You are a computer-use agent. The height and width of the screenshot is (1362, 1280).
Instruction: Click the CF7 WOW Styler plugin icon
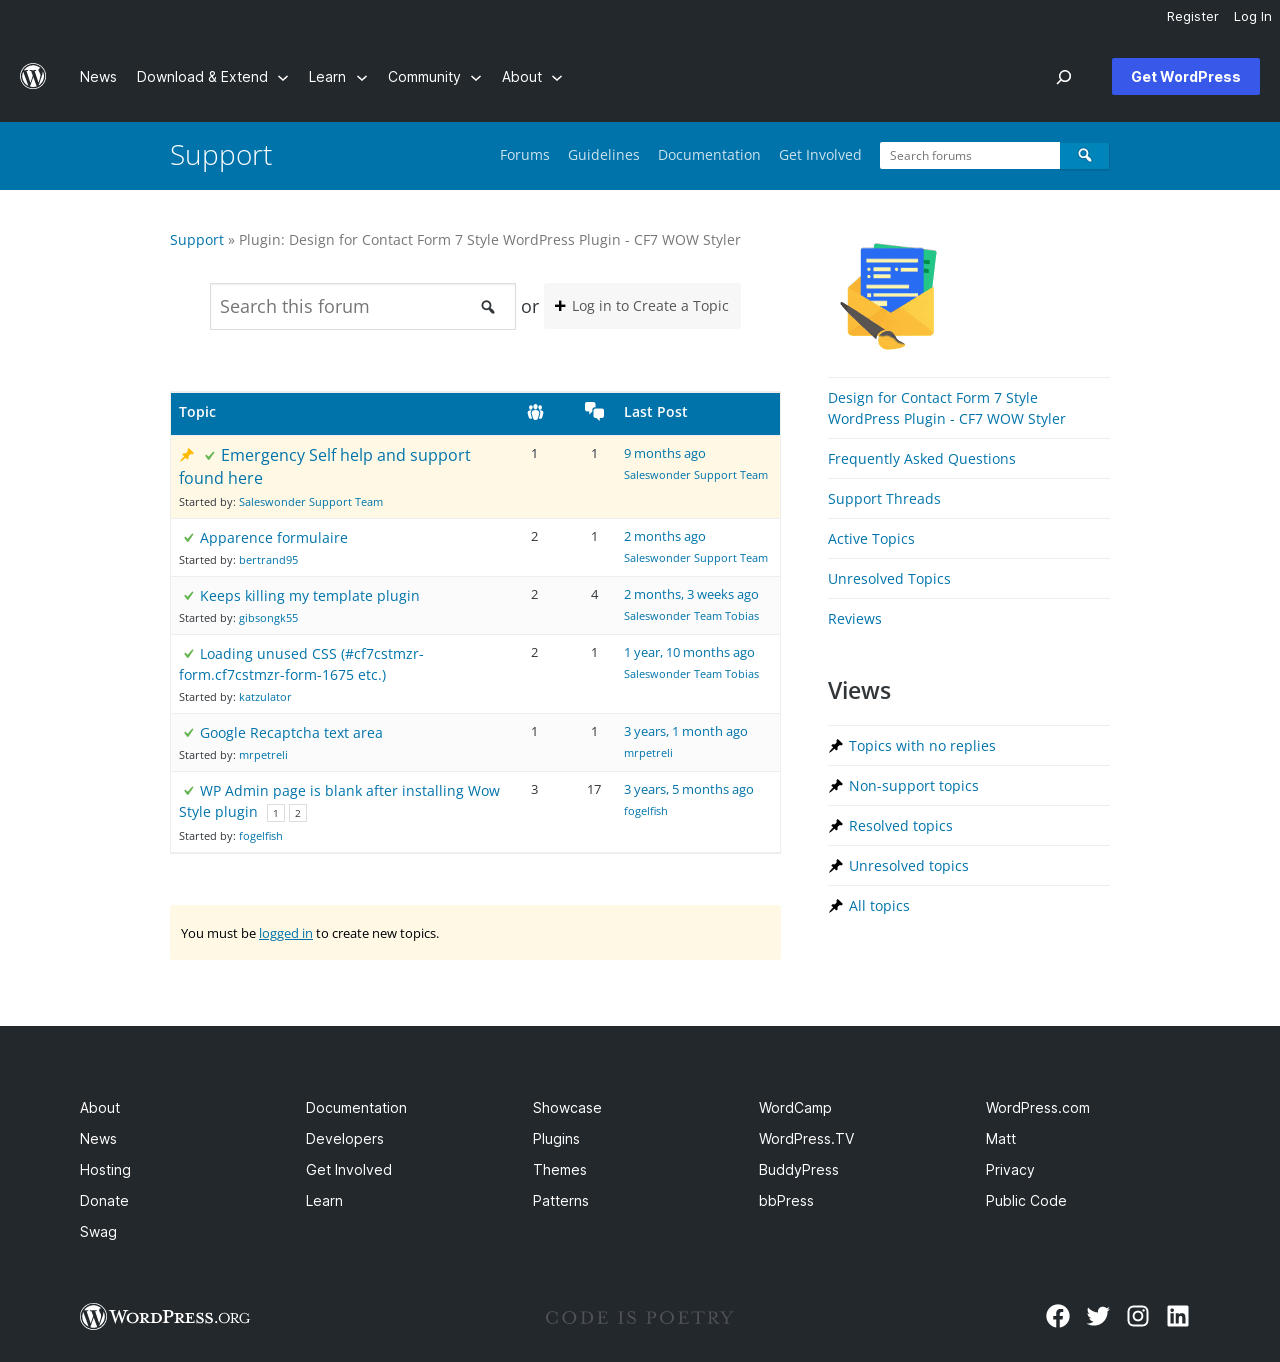[x=888, y=296]
